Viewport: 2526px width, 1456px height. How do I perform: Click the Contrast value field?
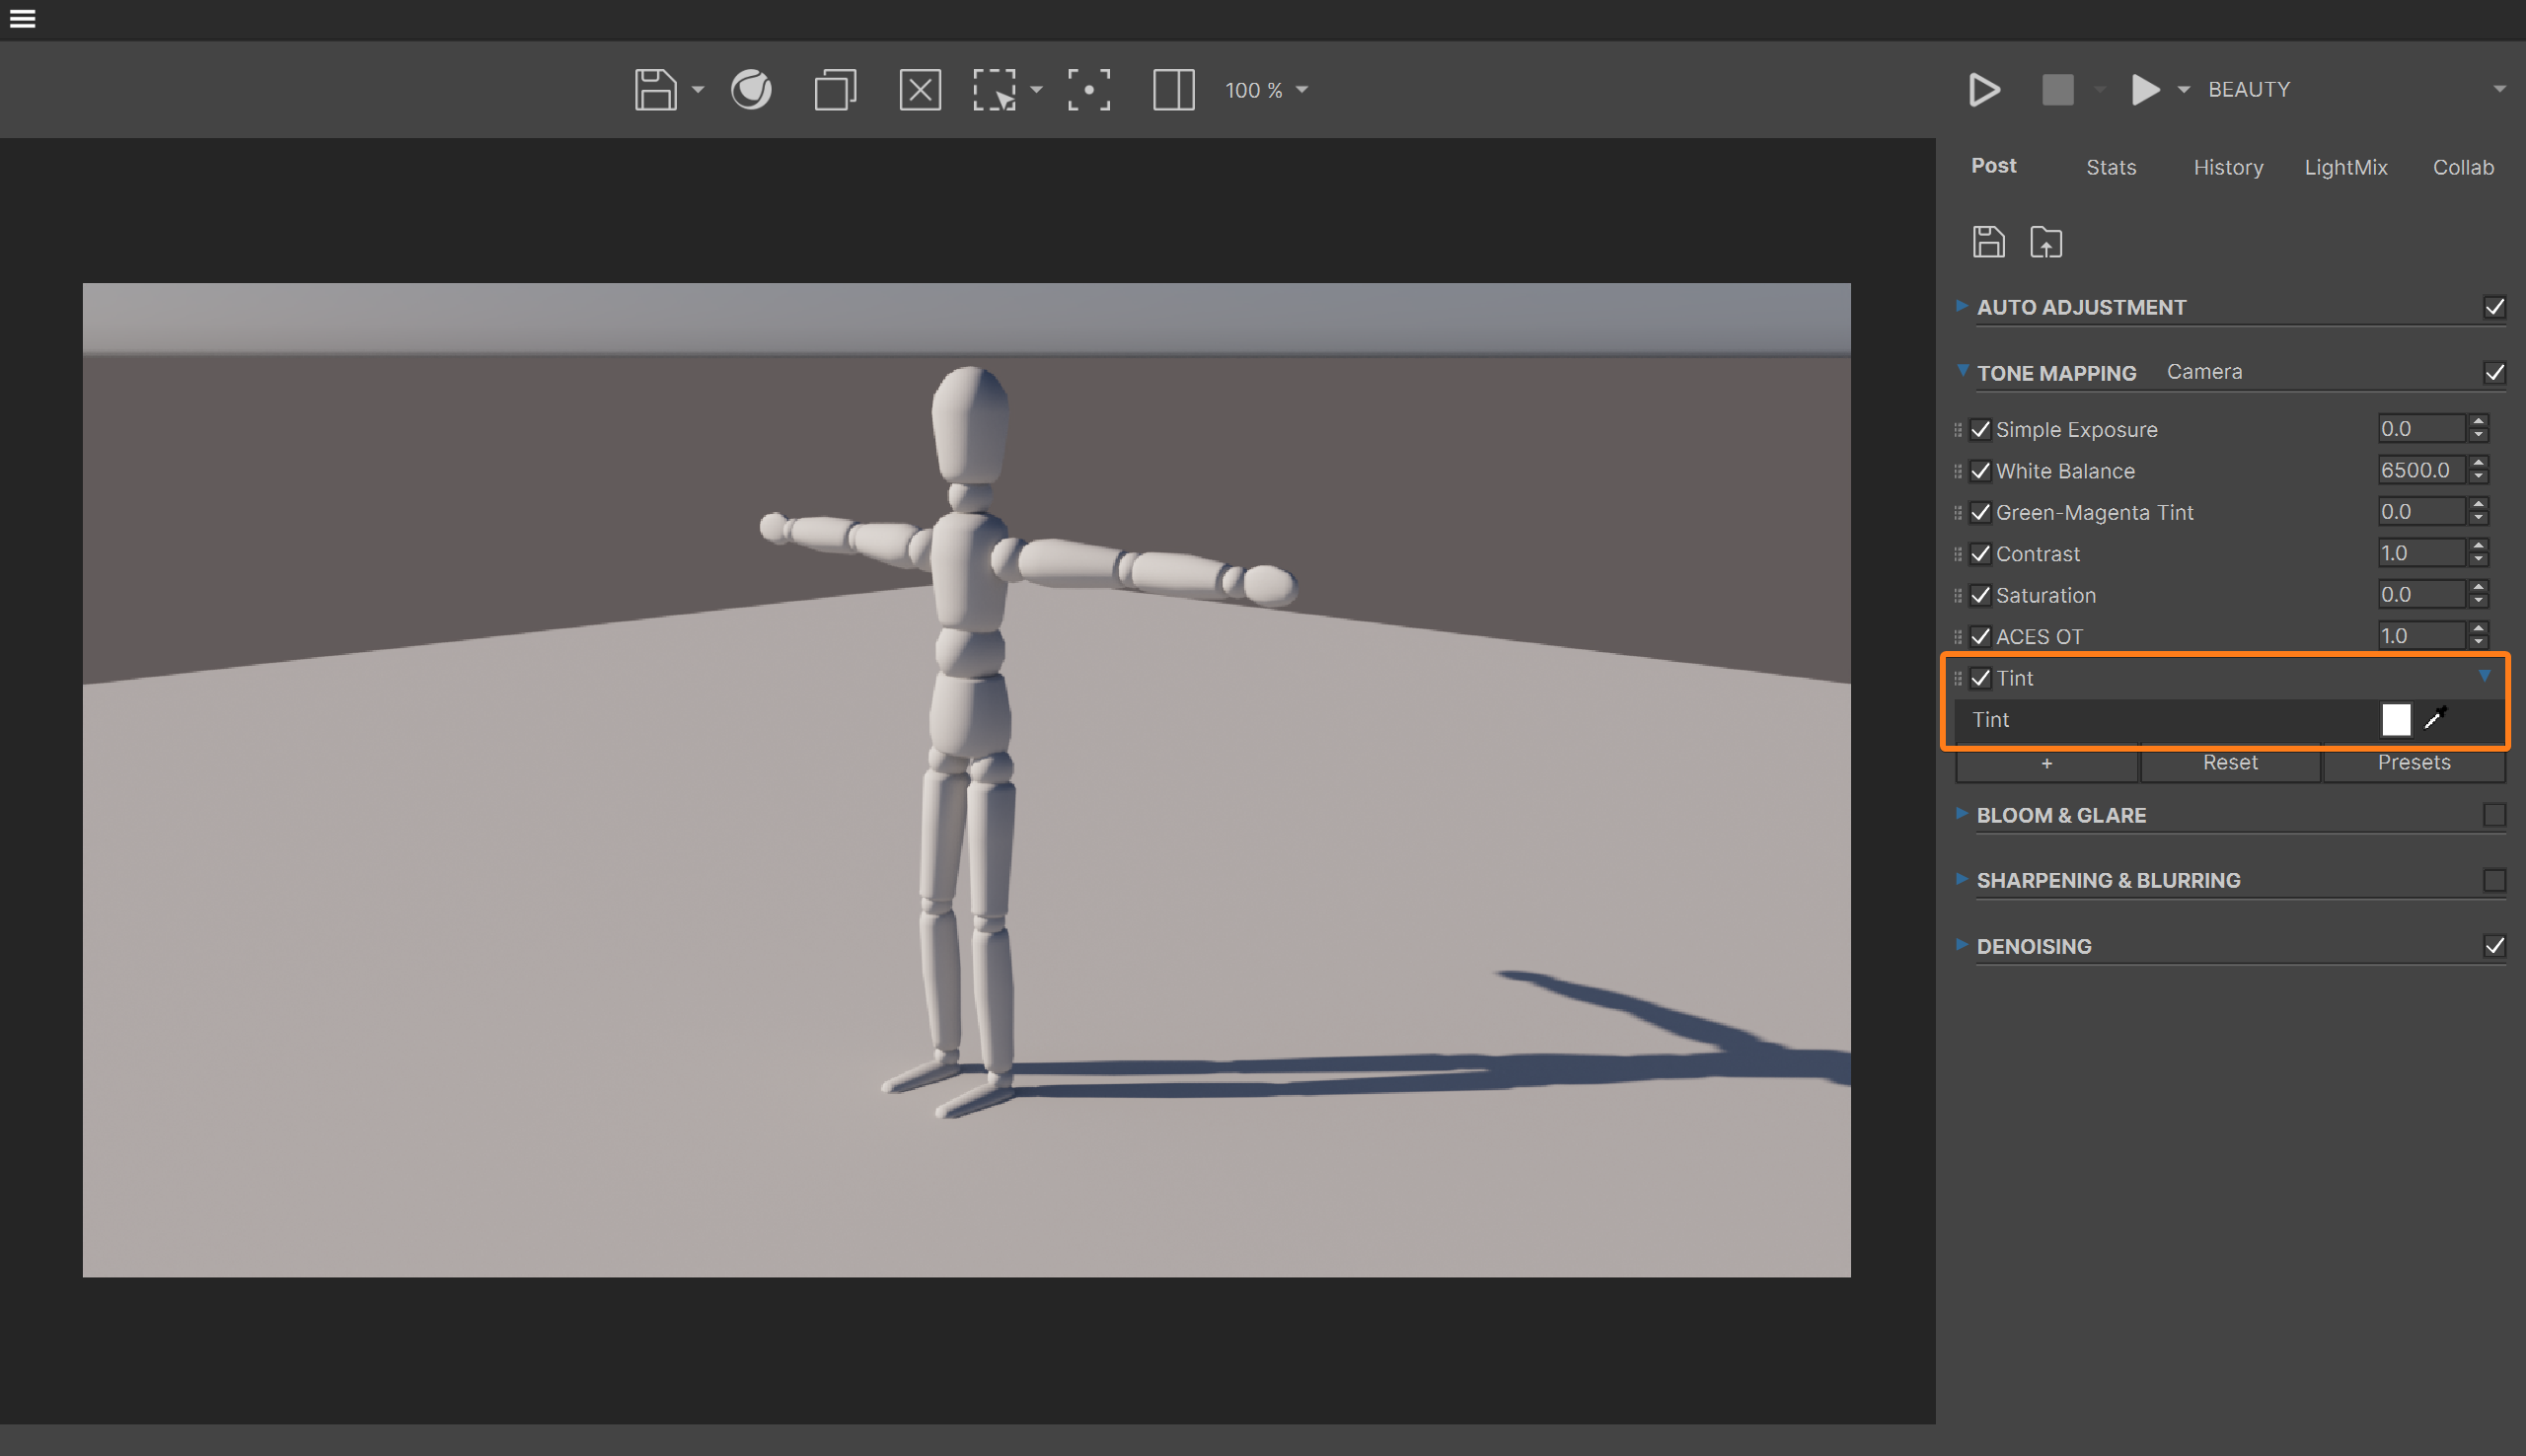2421,553
